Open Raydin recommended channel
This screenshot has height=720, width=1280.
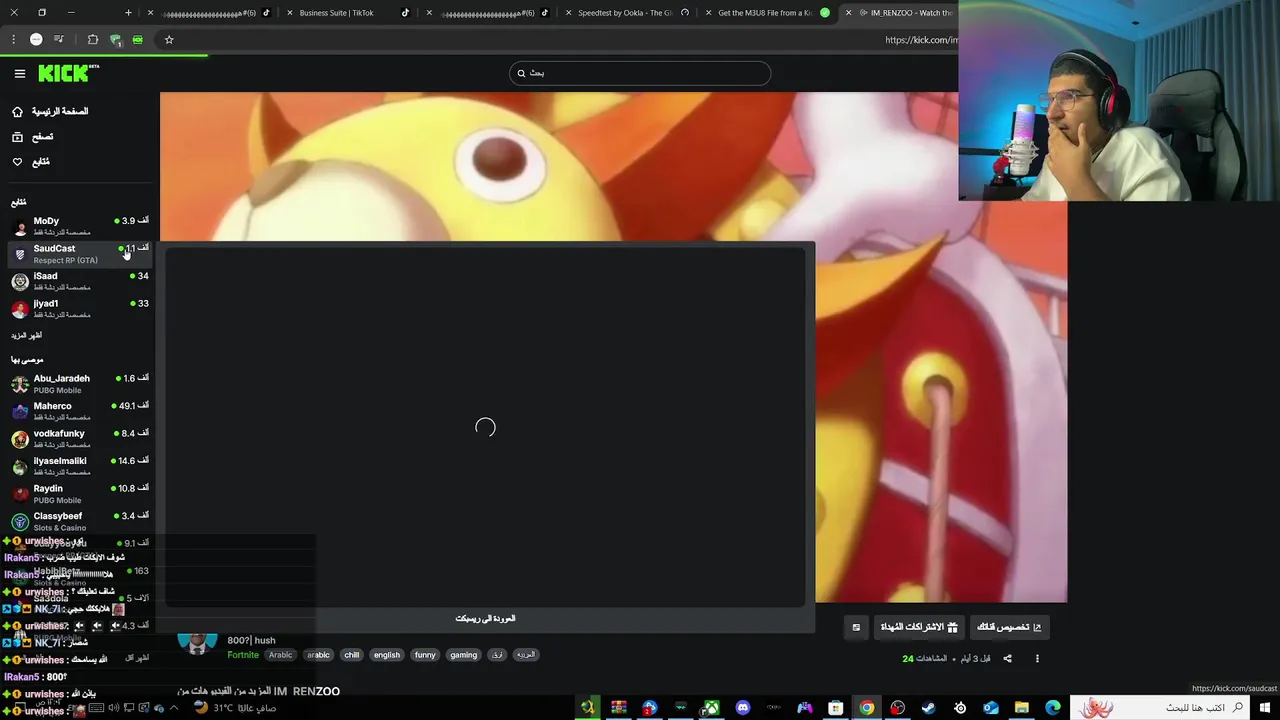80,494
